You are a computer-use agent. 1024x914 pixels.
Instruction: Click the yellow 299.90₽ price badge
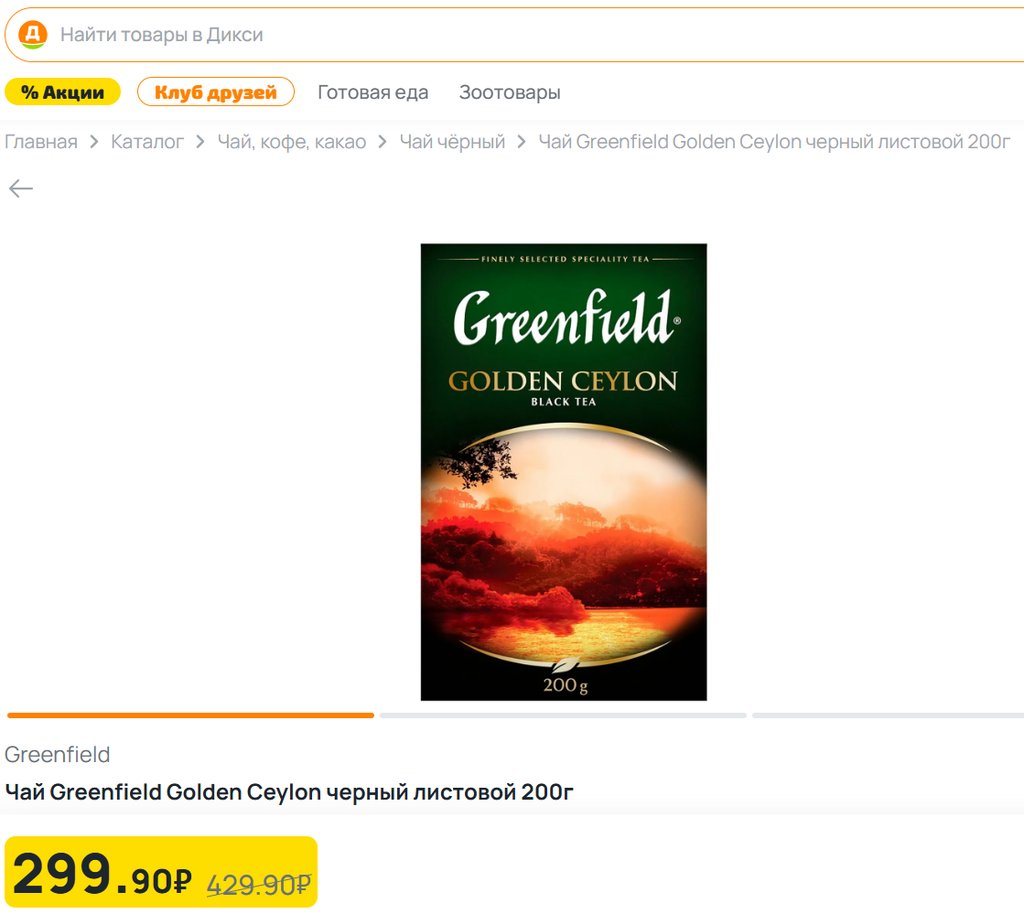point(161,872)
